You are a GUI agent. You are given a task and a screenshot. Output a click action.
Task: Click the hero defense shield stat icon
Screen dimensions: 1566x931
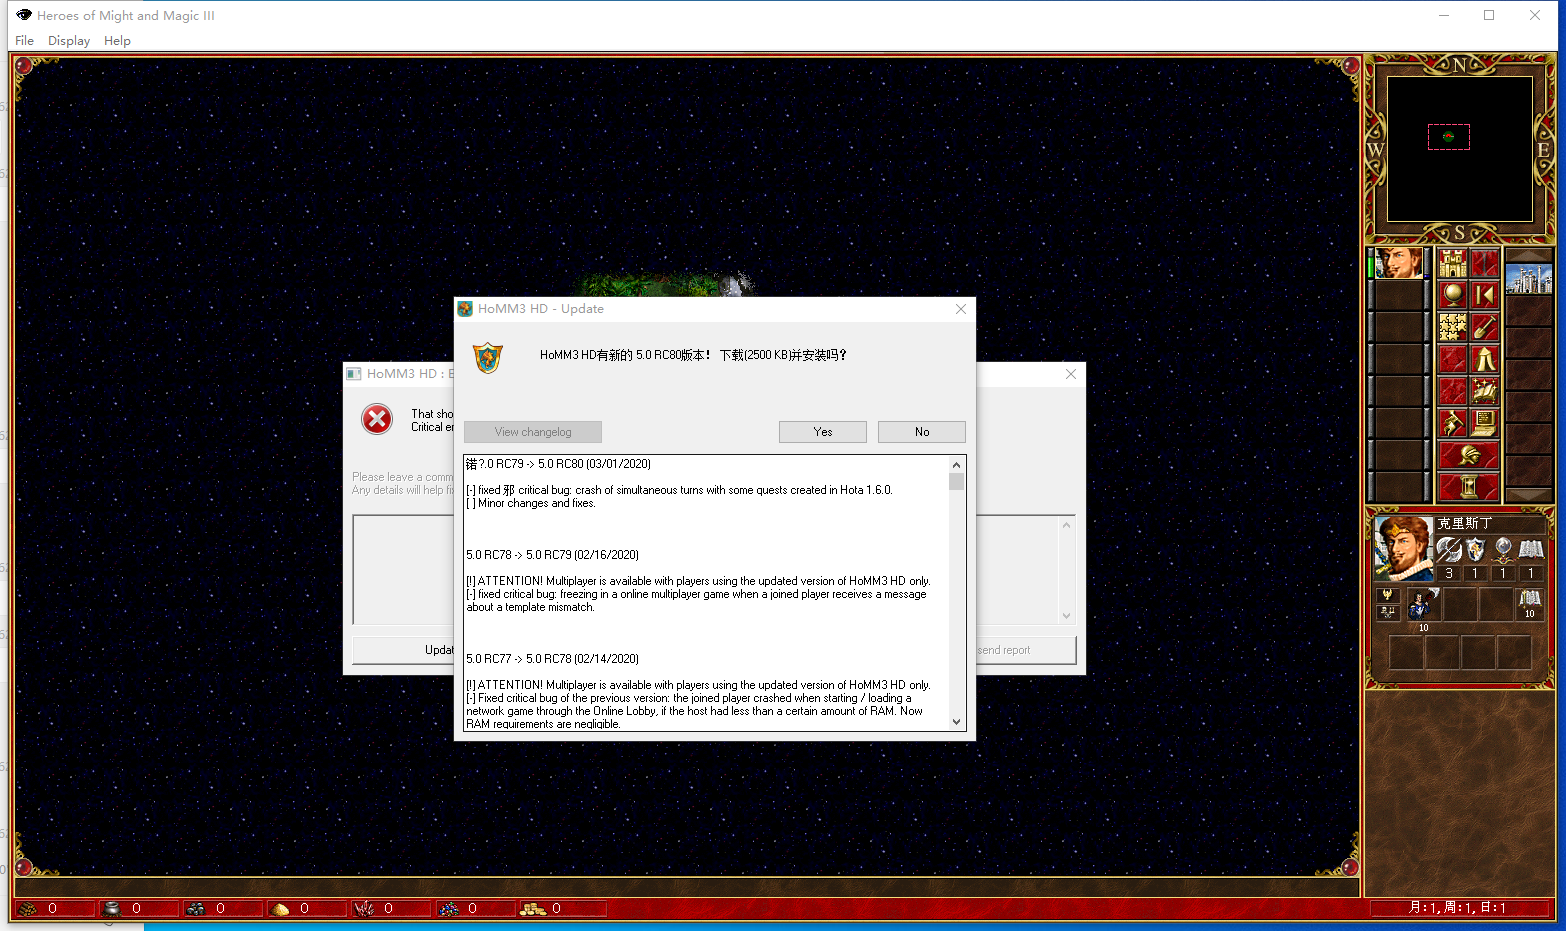1476,550
